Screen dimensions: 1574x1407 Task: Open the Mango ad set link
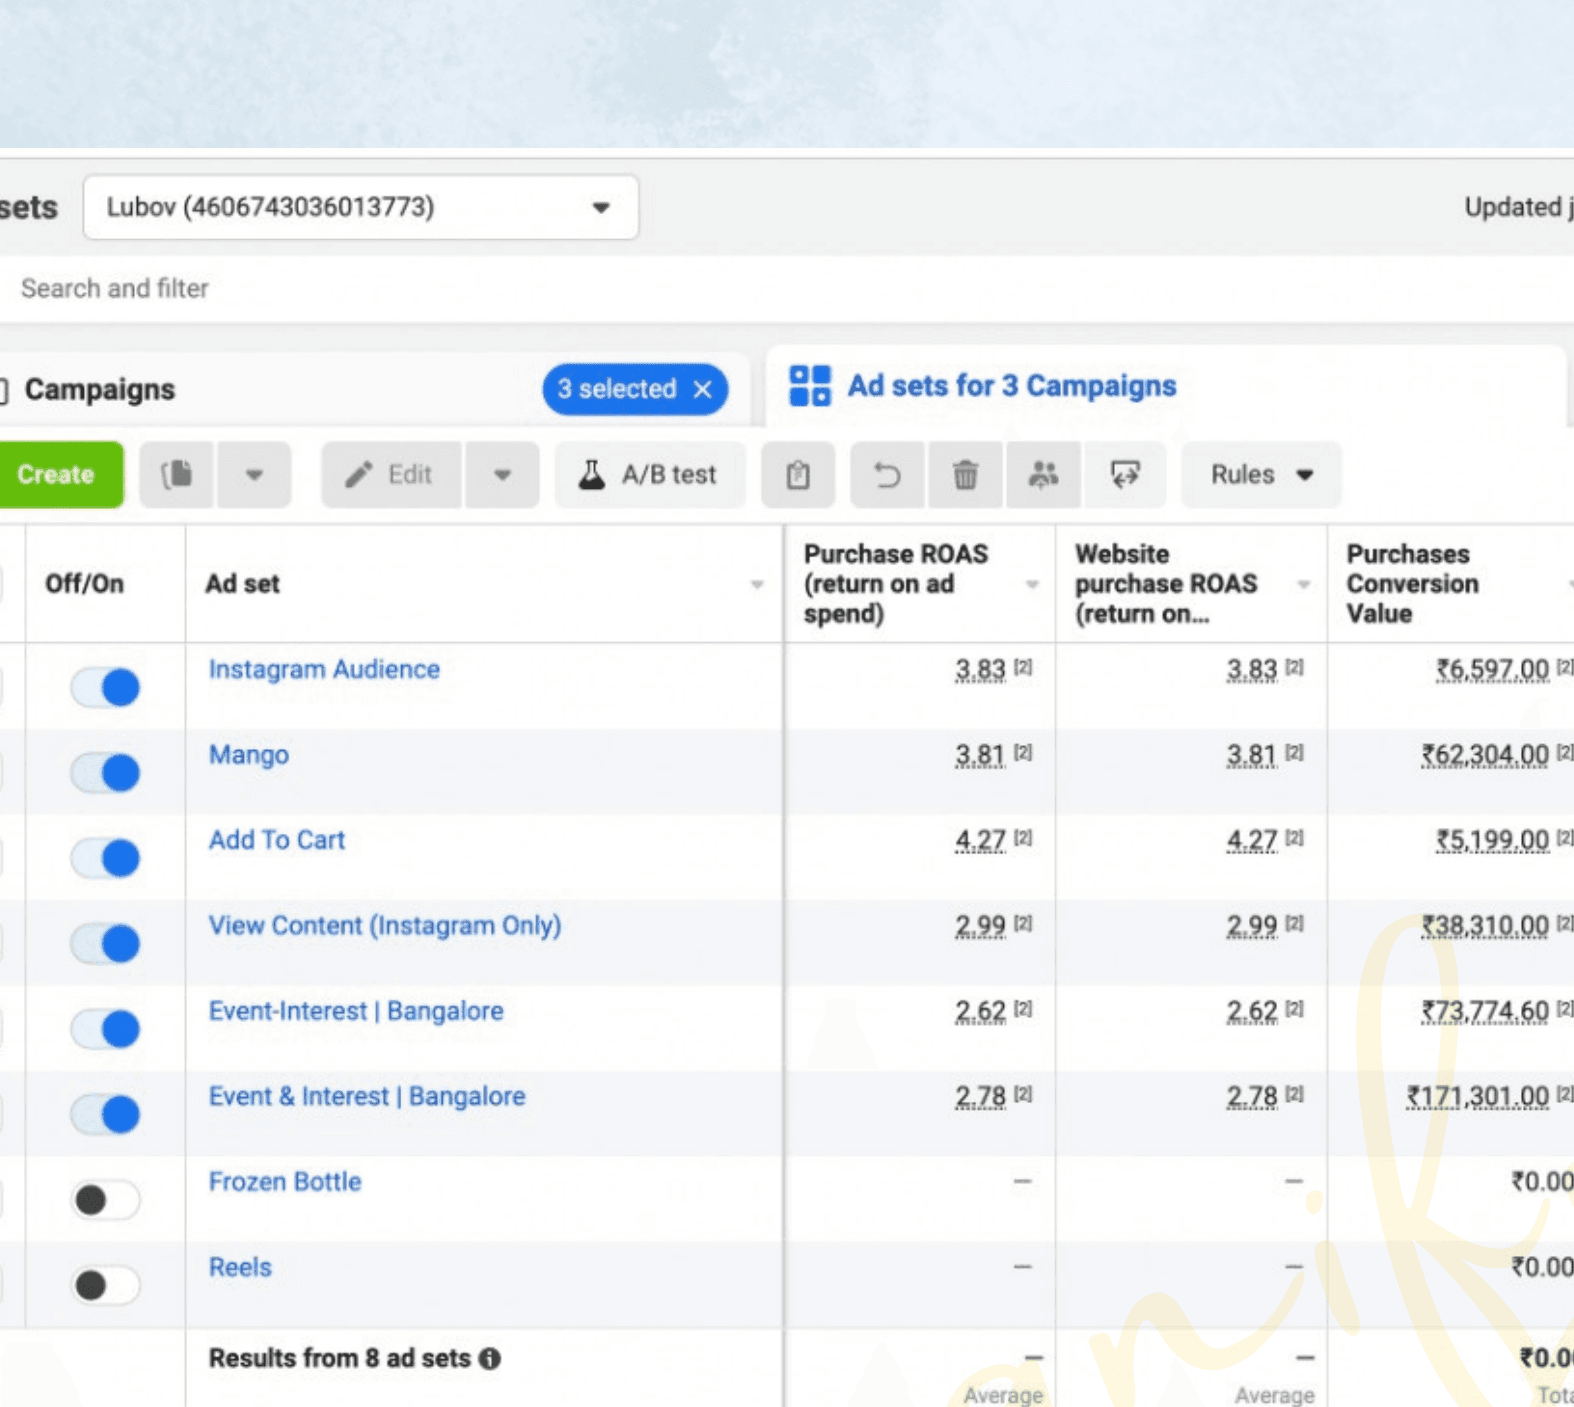248,755
